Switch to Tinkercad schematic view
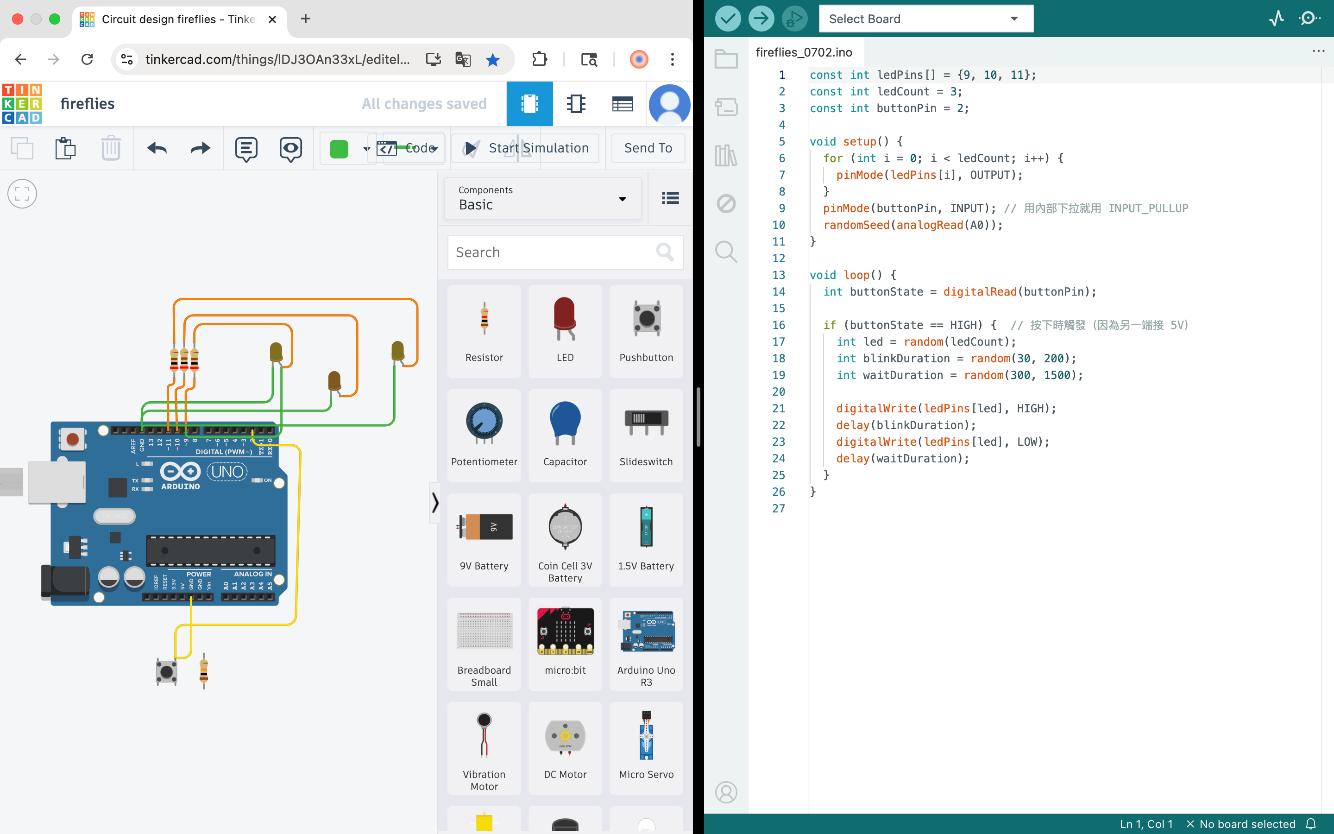This screenshot has height=834, width=1334. (x=576, y=104)
